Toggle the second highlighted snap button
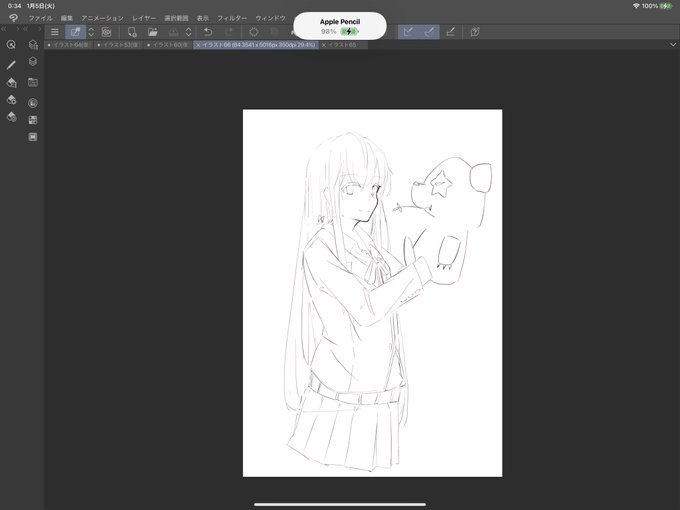The height and width of the screenshot is (510, 680). click(x=429, y=32)
